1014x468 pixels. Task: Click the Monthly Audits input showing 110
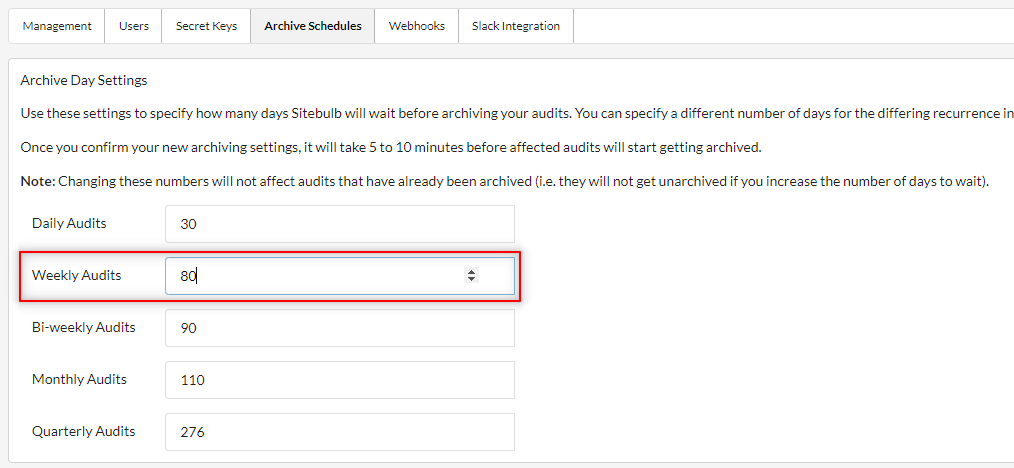(x=340, y=380)
